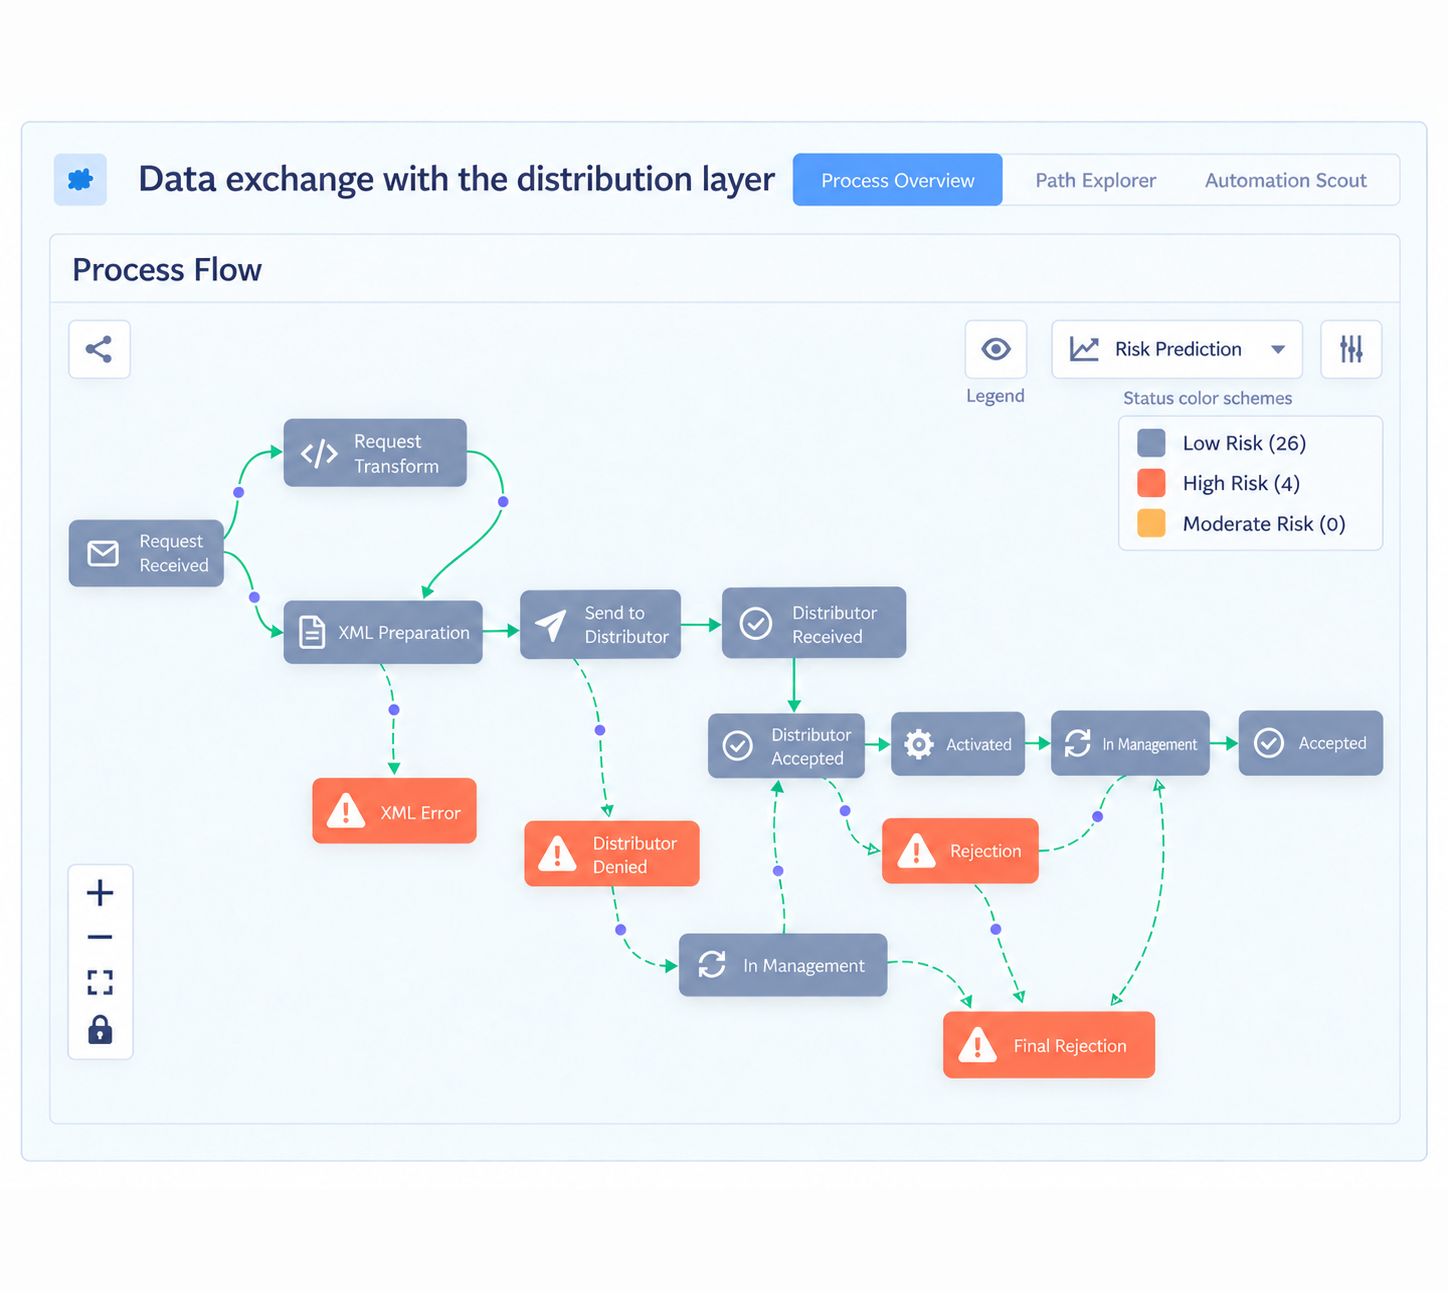Screen dimensions: 1448x1293
Task: Open the Risk Prediction dropdown
Action: pos(1177,349)
